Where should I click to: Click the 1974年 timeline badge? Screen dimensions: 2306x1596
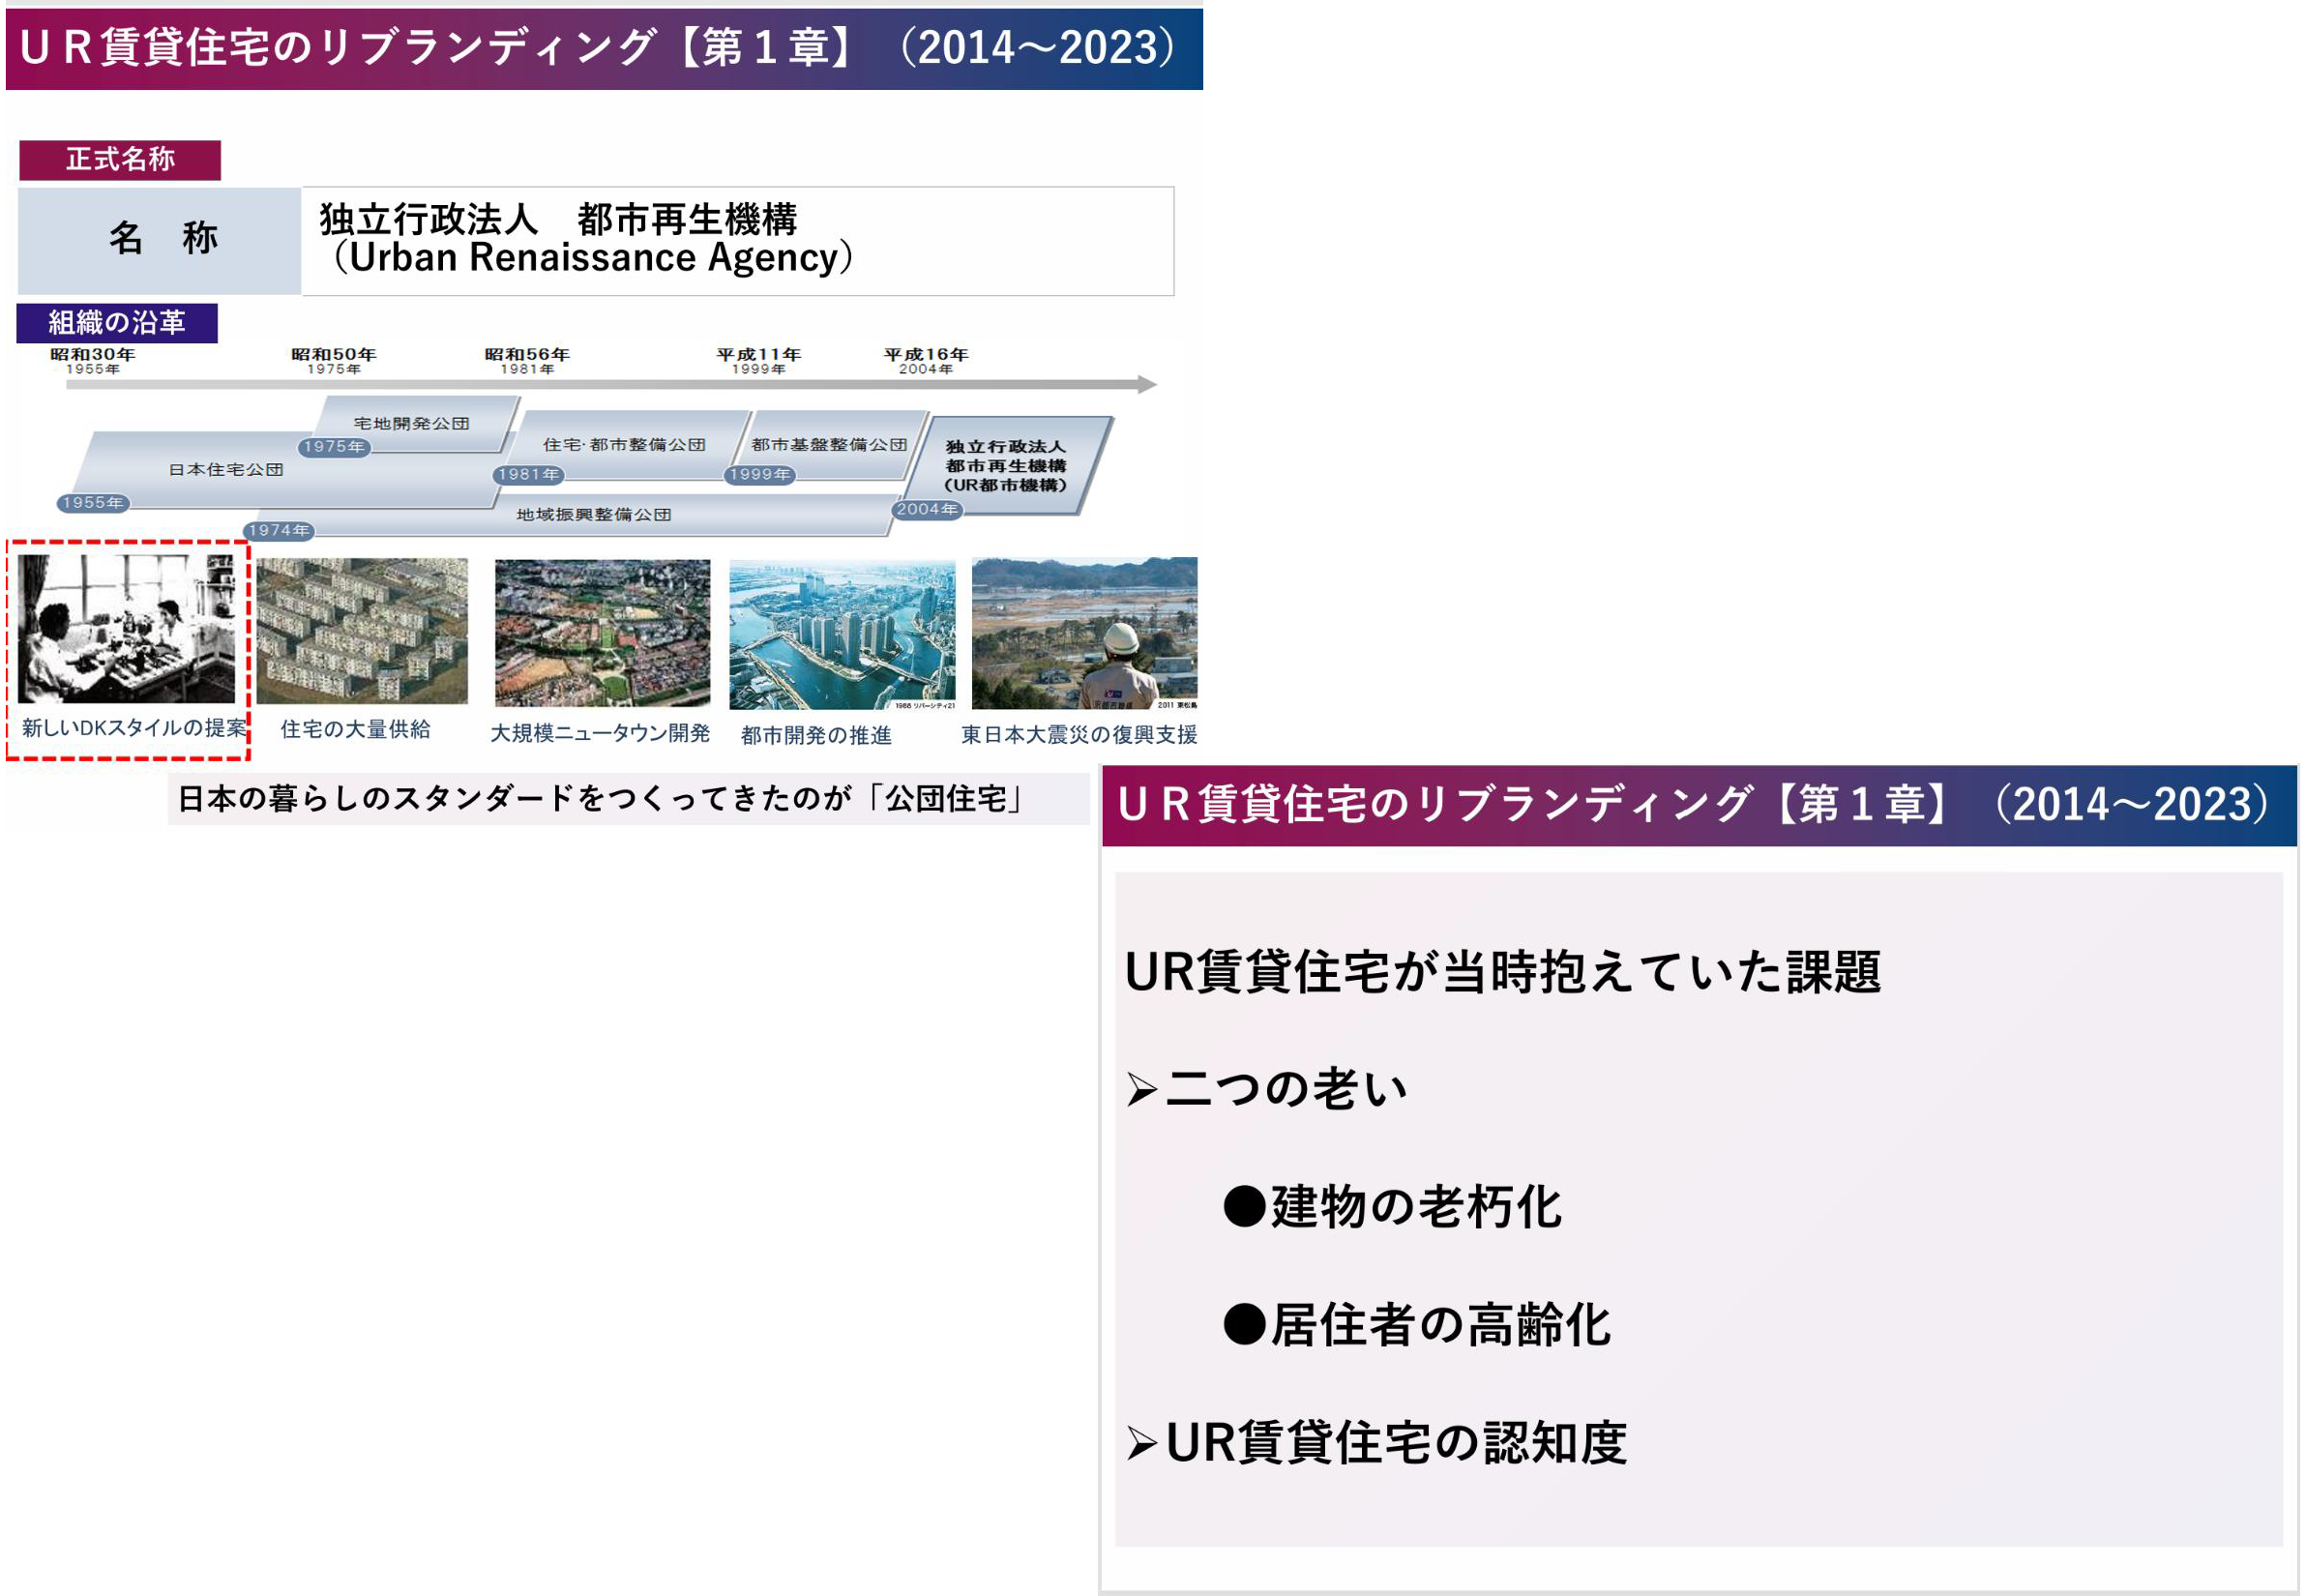click(x=279, y=531)
